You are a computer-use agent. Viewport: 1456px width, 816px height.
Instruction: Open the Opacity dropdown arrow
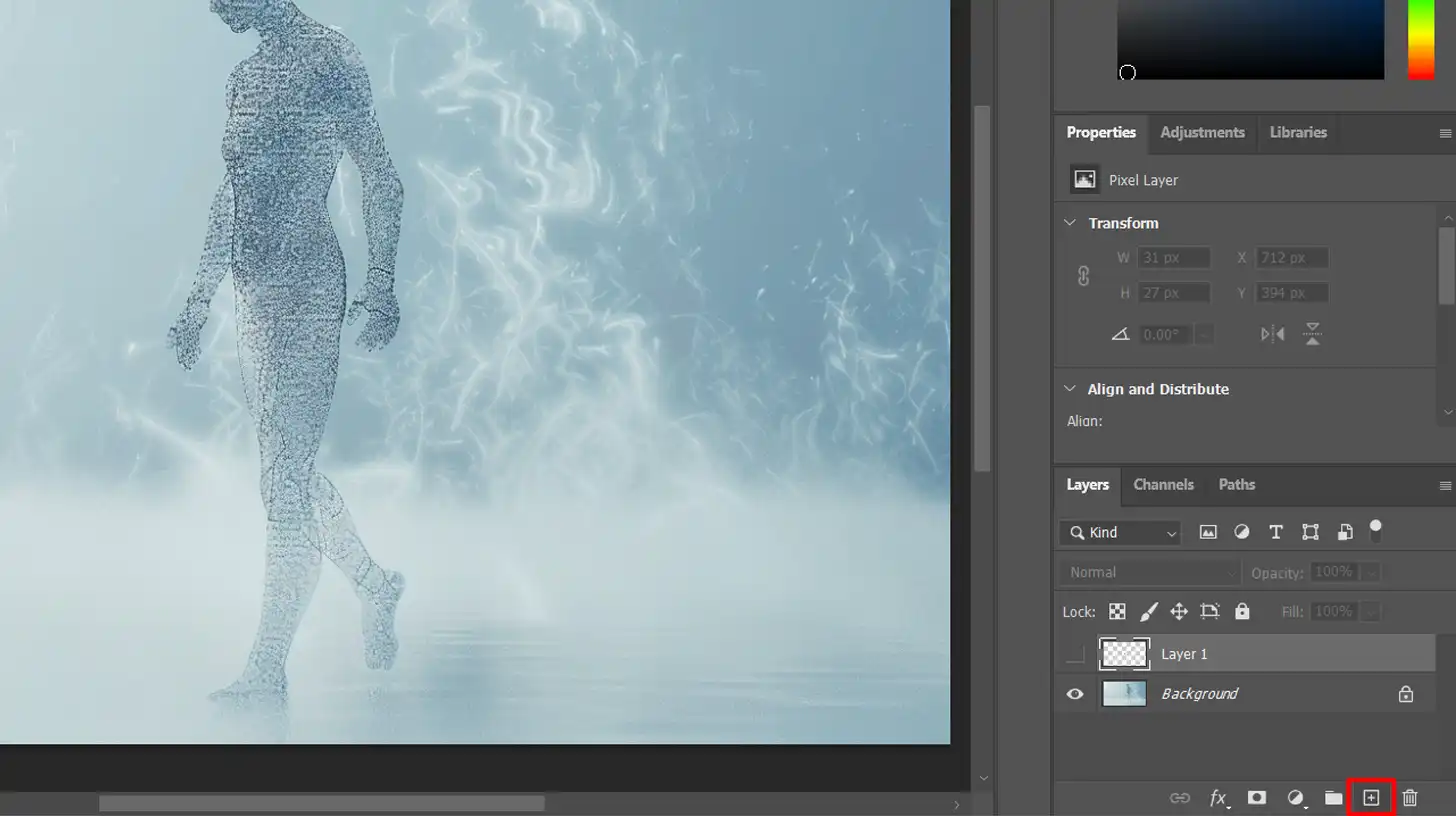[1370, 573]
